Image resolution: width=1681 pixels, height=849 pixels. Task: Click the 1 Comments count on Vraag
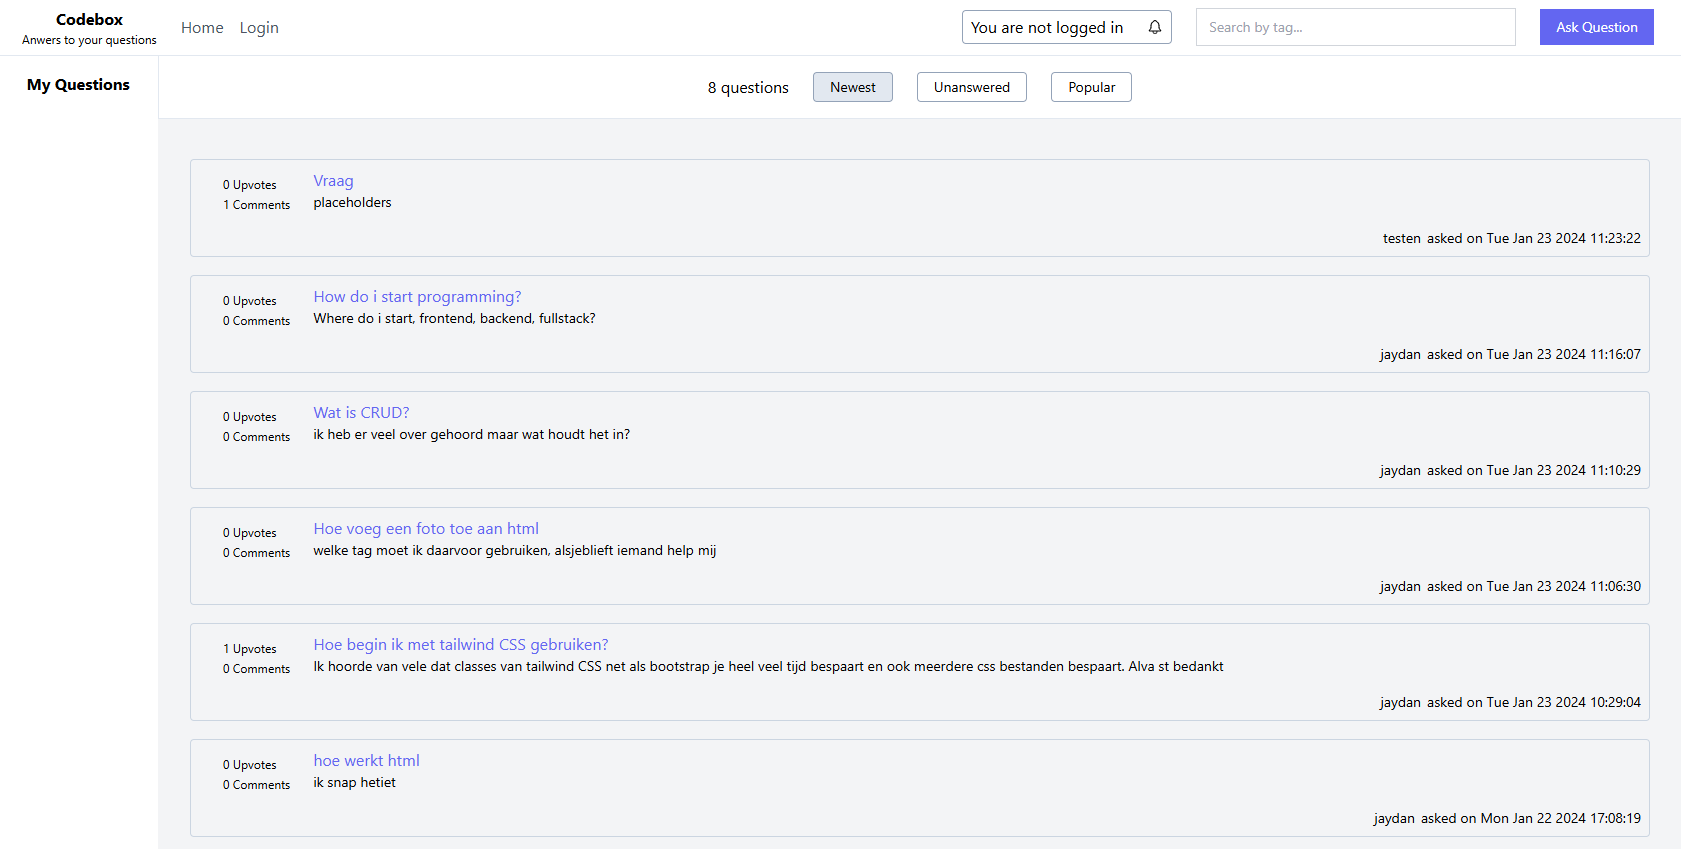pos(256,205)
